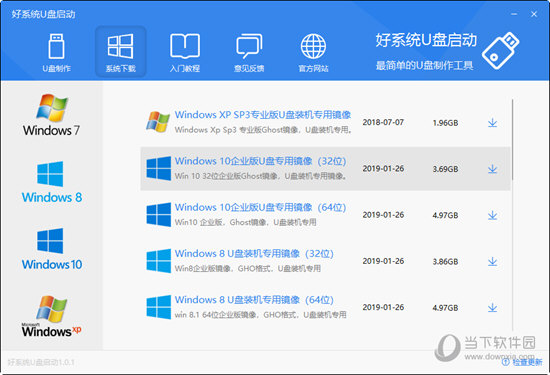Image resolution: width=550 pixels, height=375 pixels.
Task: Open Windows 10企业版U盘专用镜像 (32位) link
Action: coord(260,161)
